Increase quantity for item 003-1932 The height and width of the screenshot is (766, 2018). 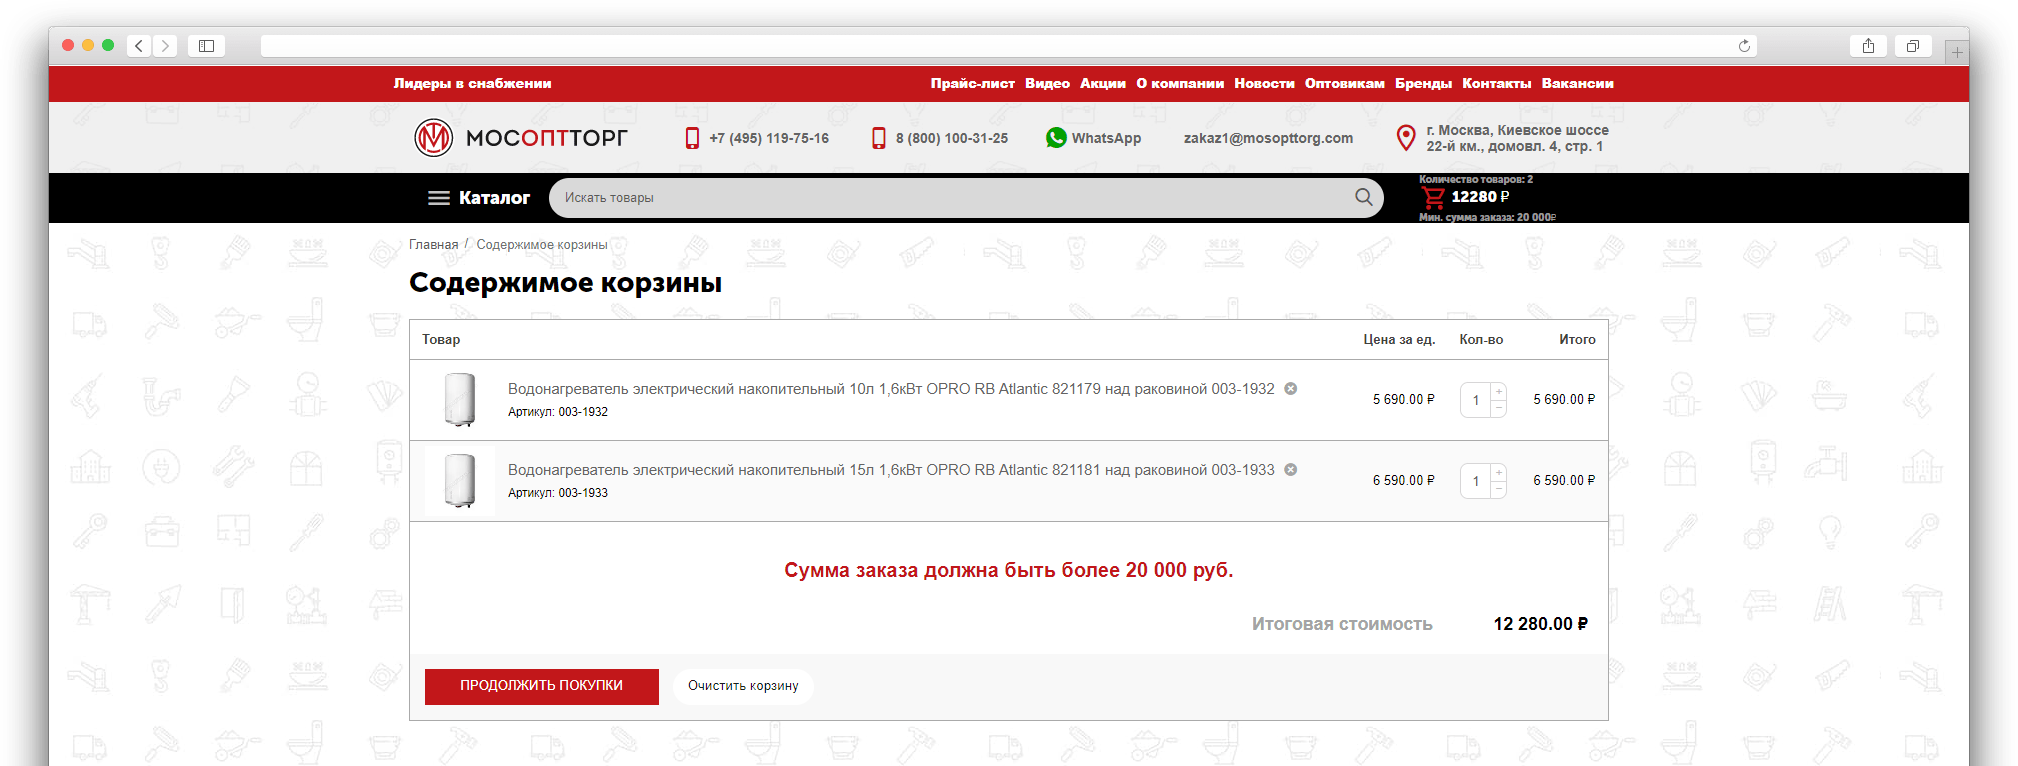point(1499,391)
